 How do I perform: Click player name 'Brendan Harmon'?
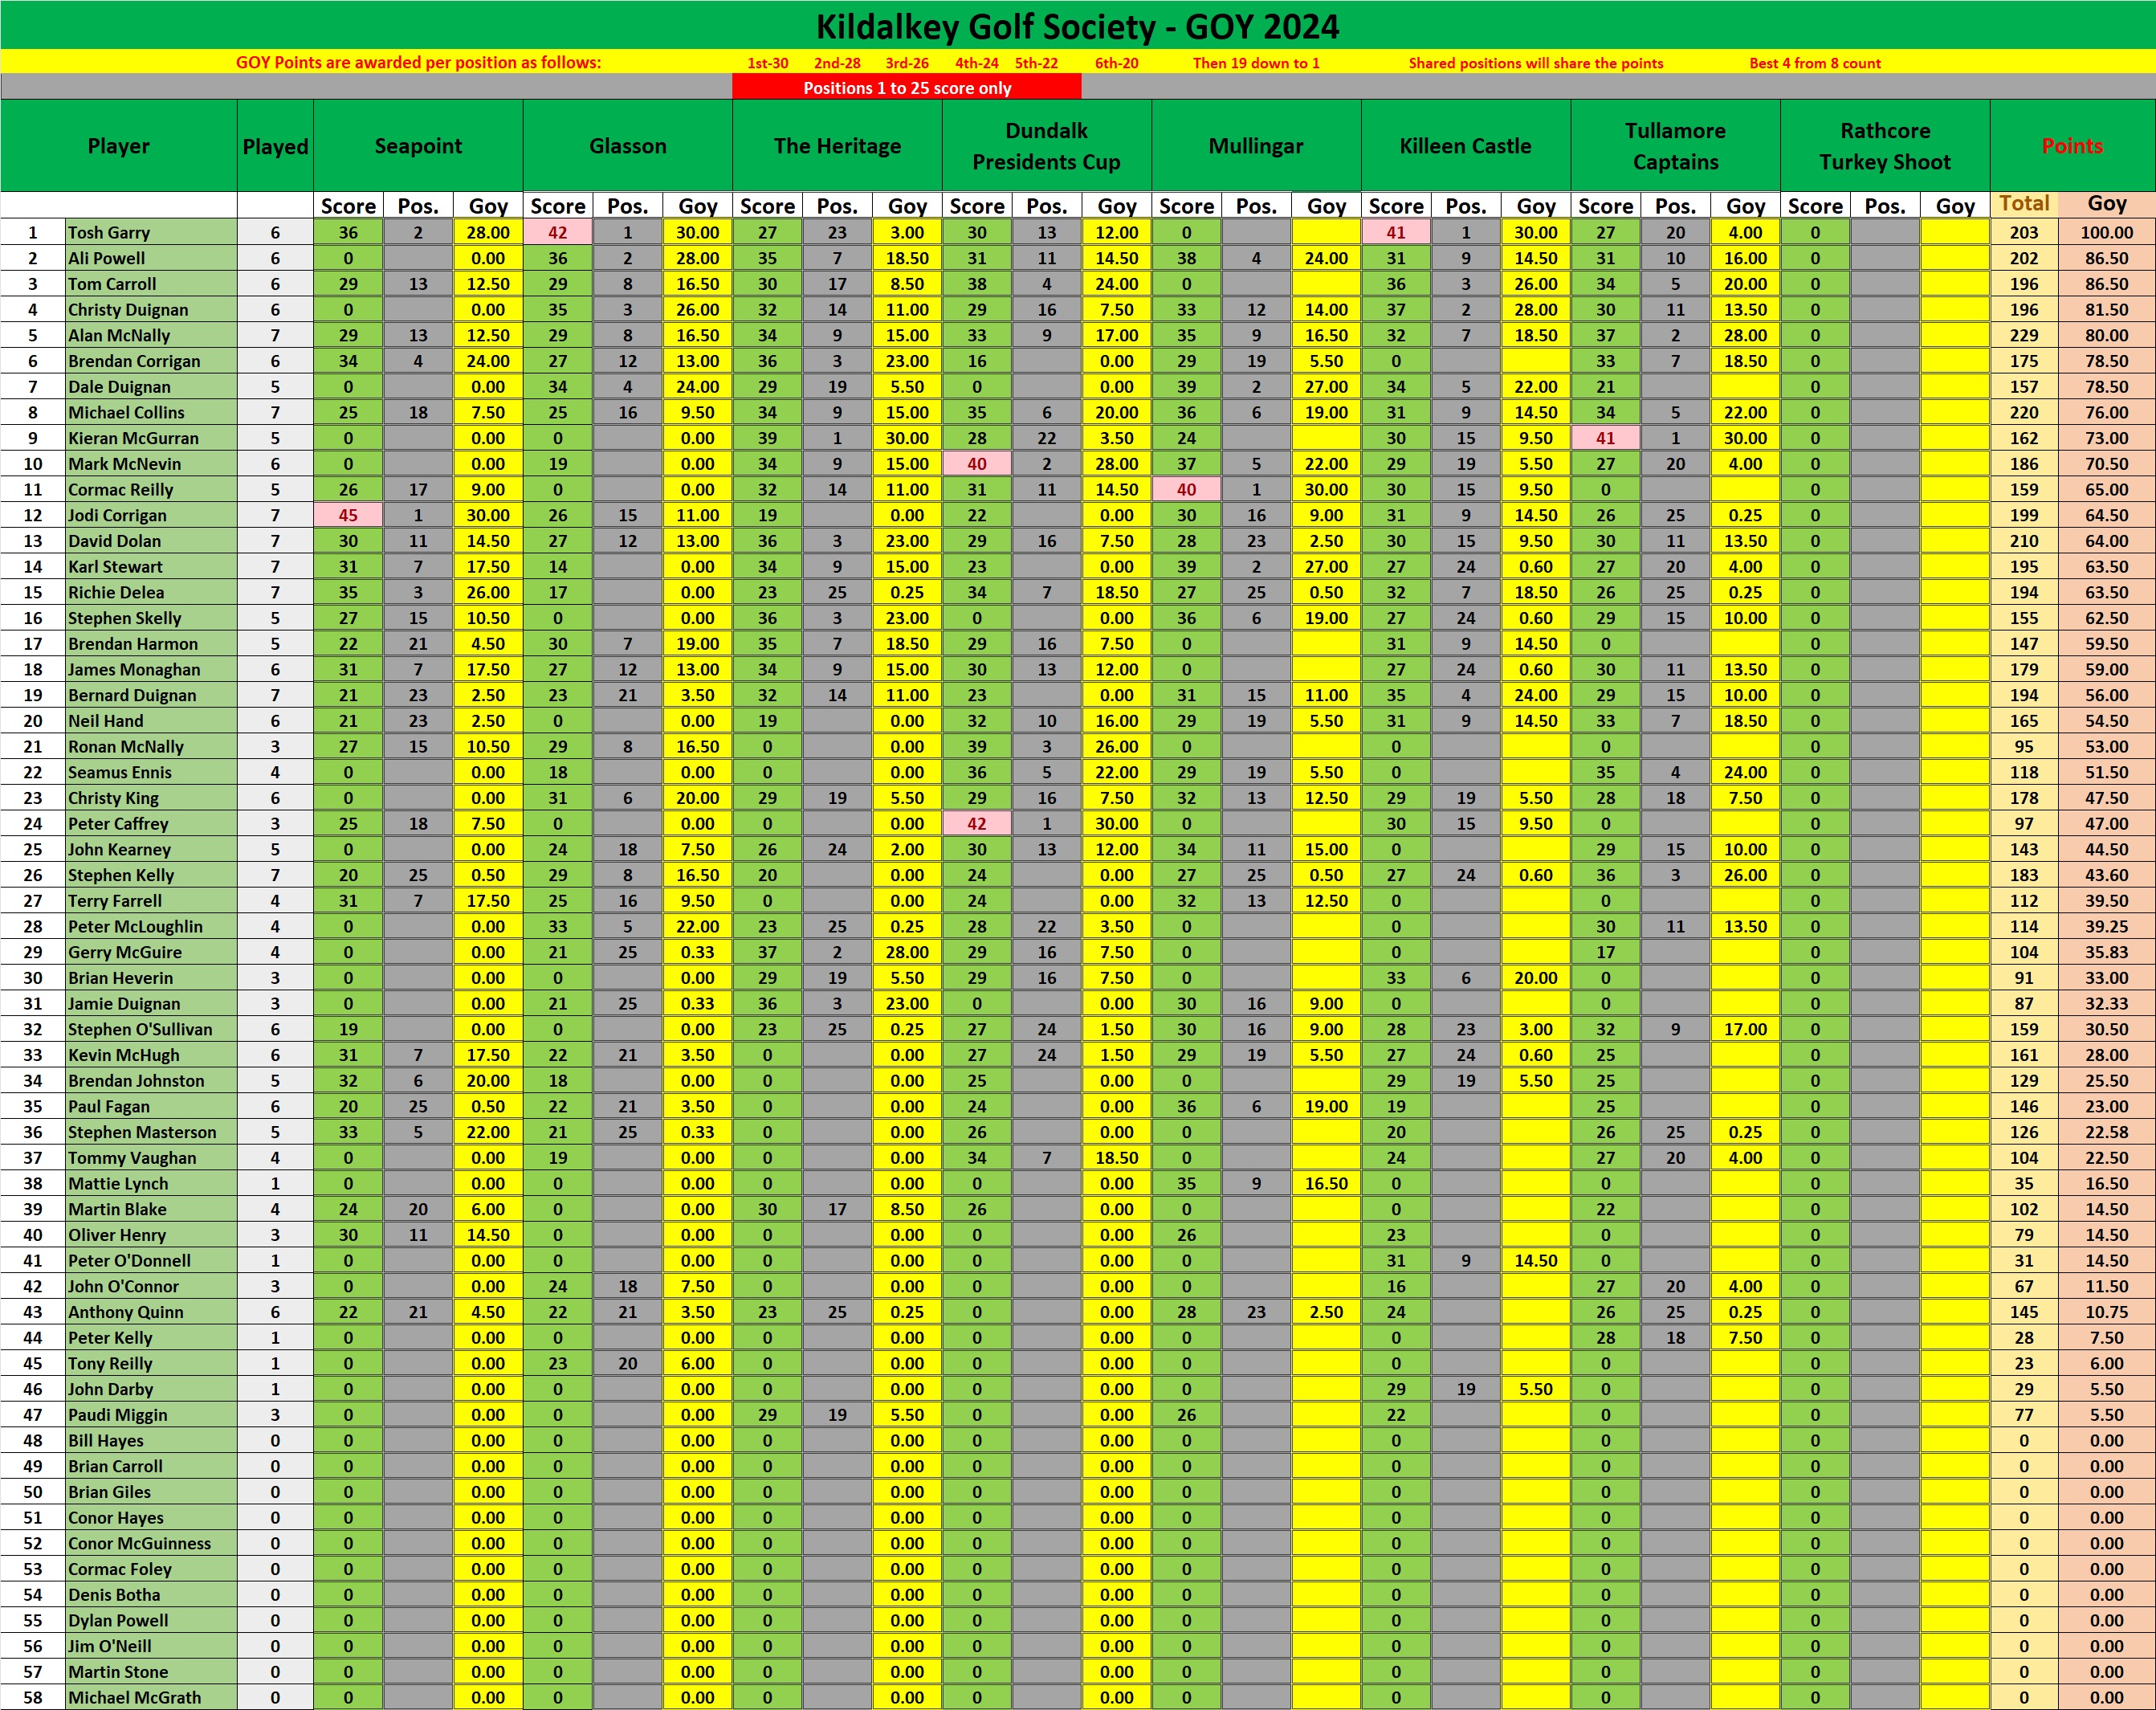click(133, 644)
